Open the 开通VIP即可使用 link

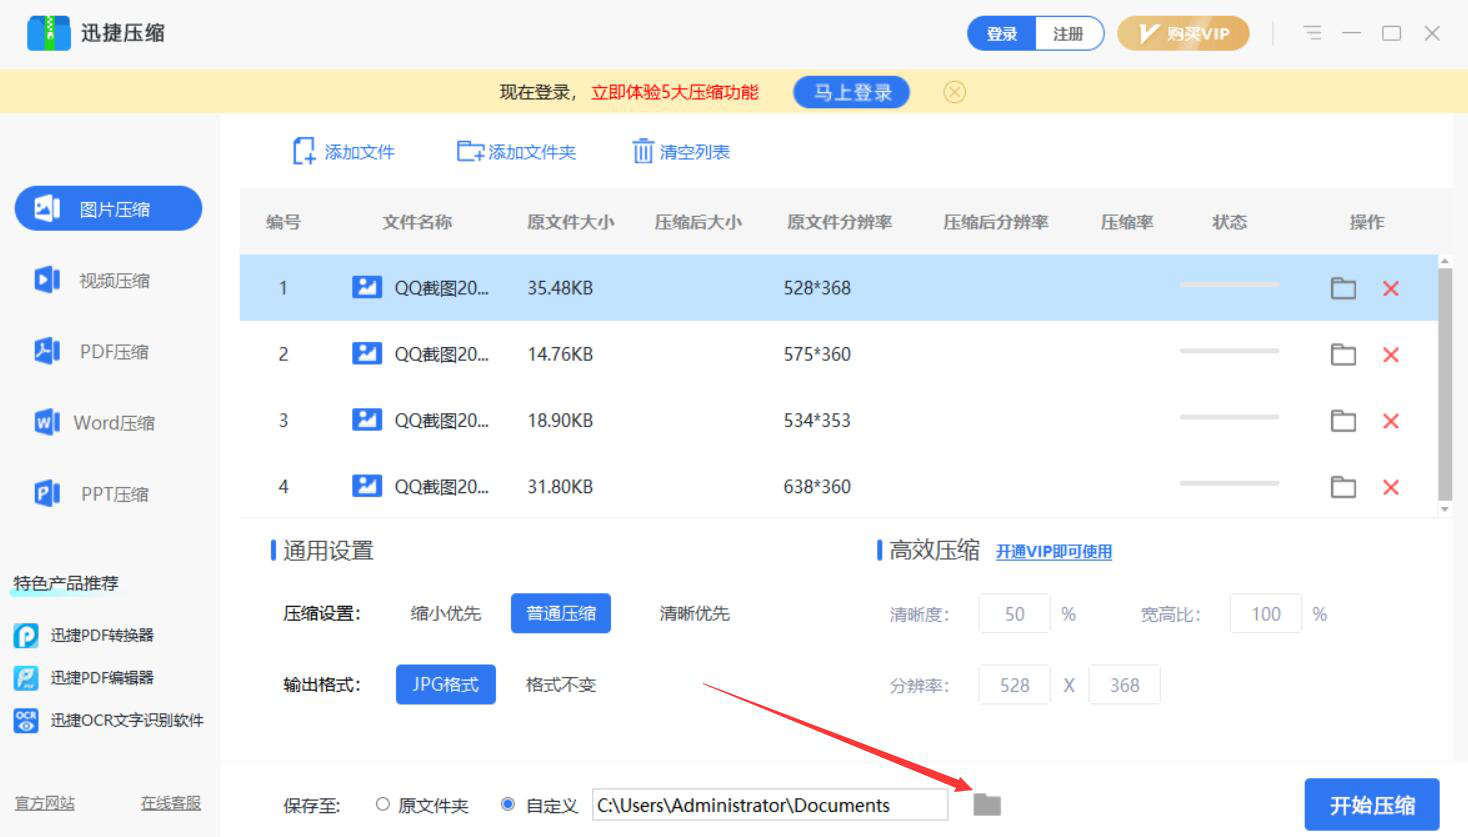point(1053,552)
